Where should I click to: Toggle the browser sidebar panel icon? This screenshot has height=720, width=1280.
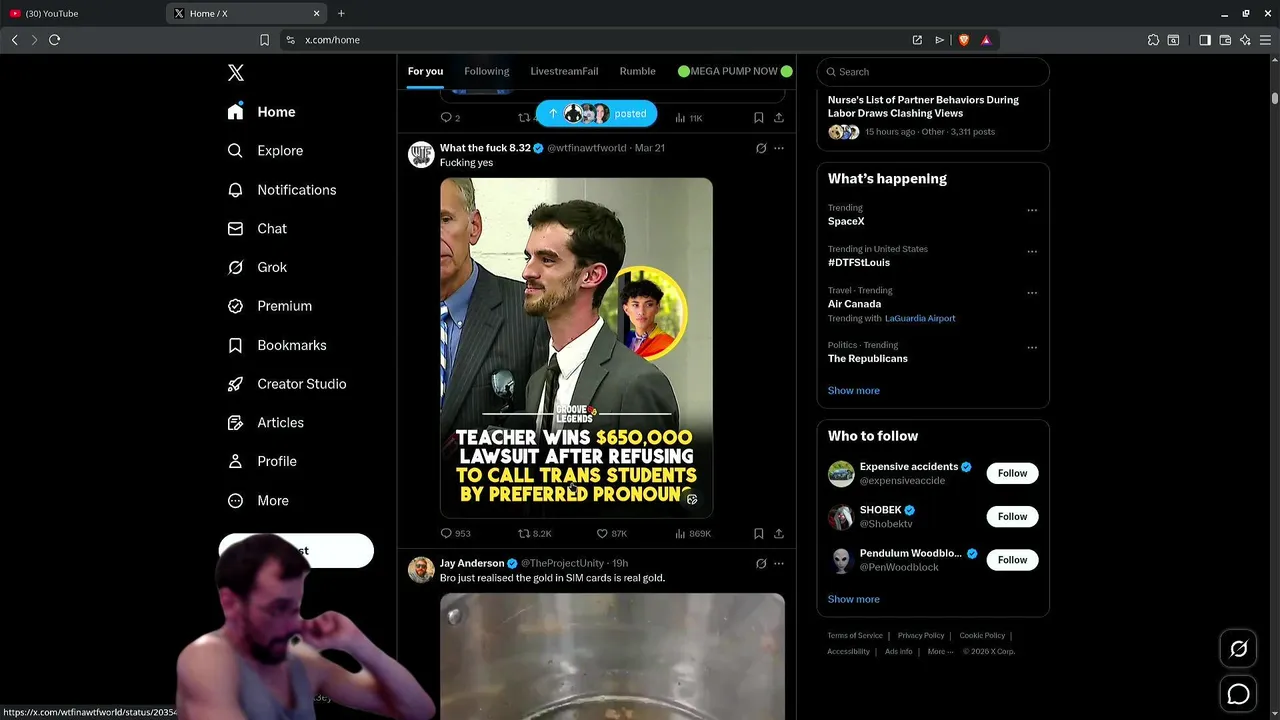1205,40
